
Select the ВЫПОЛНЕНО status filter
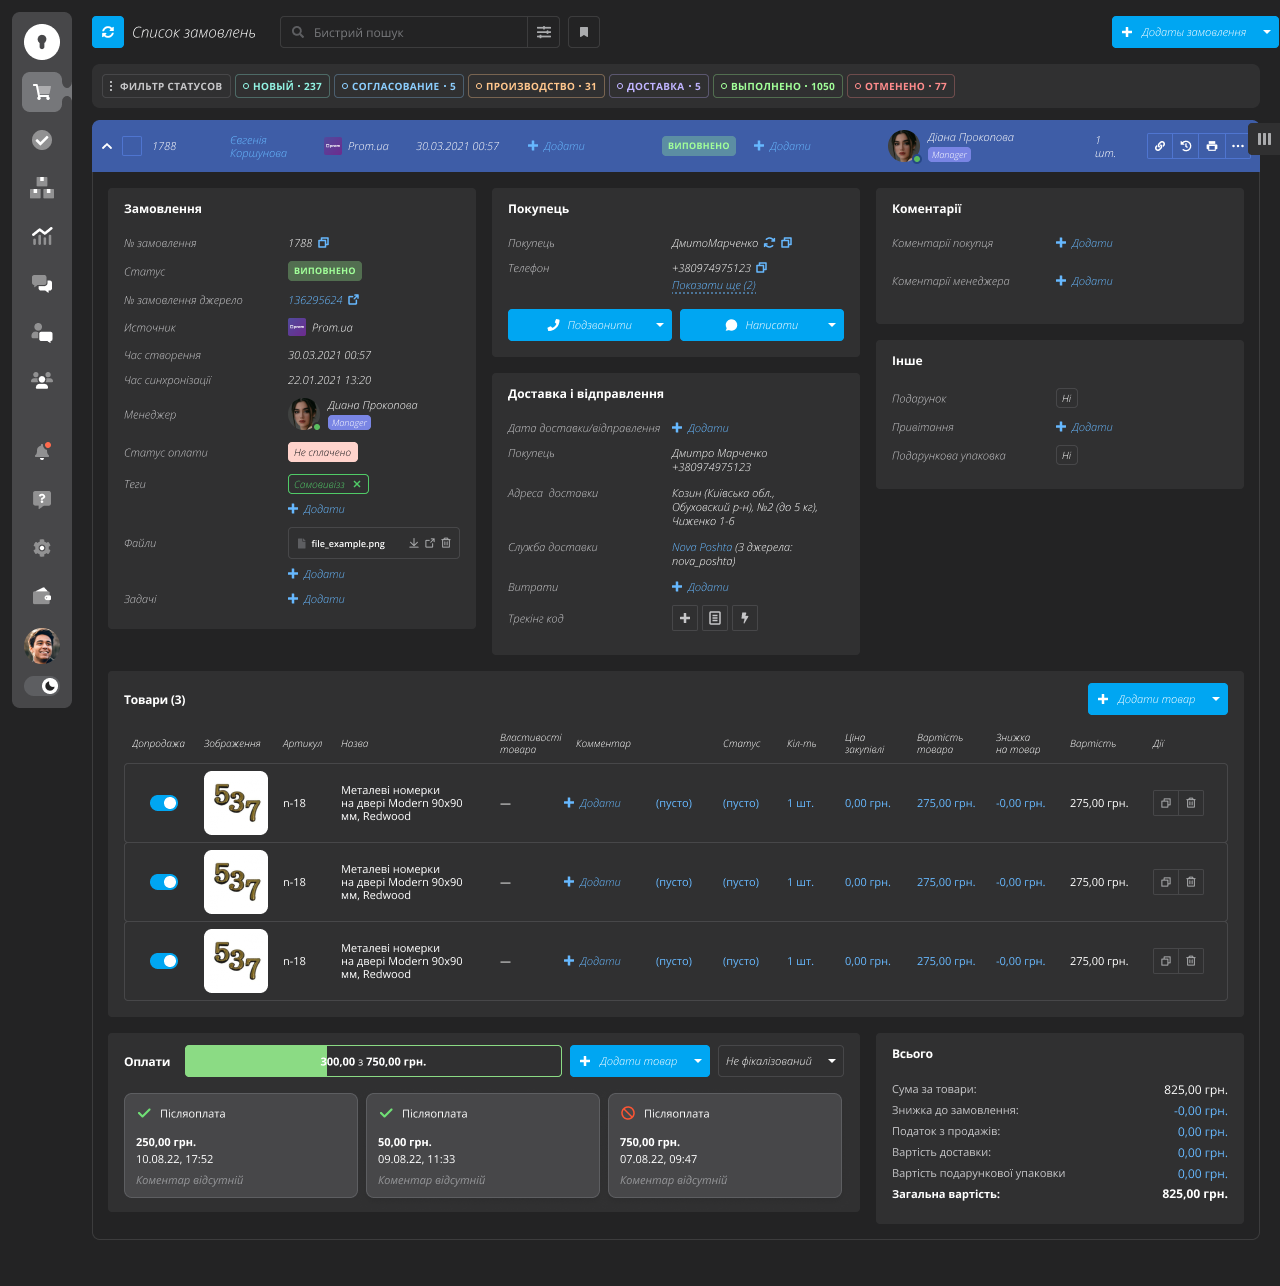pos(778,86)
